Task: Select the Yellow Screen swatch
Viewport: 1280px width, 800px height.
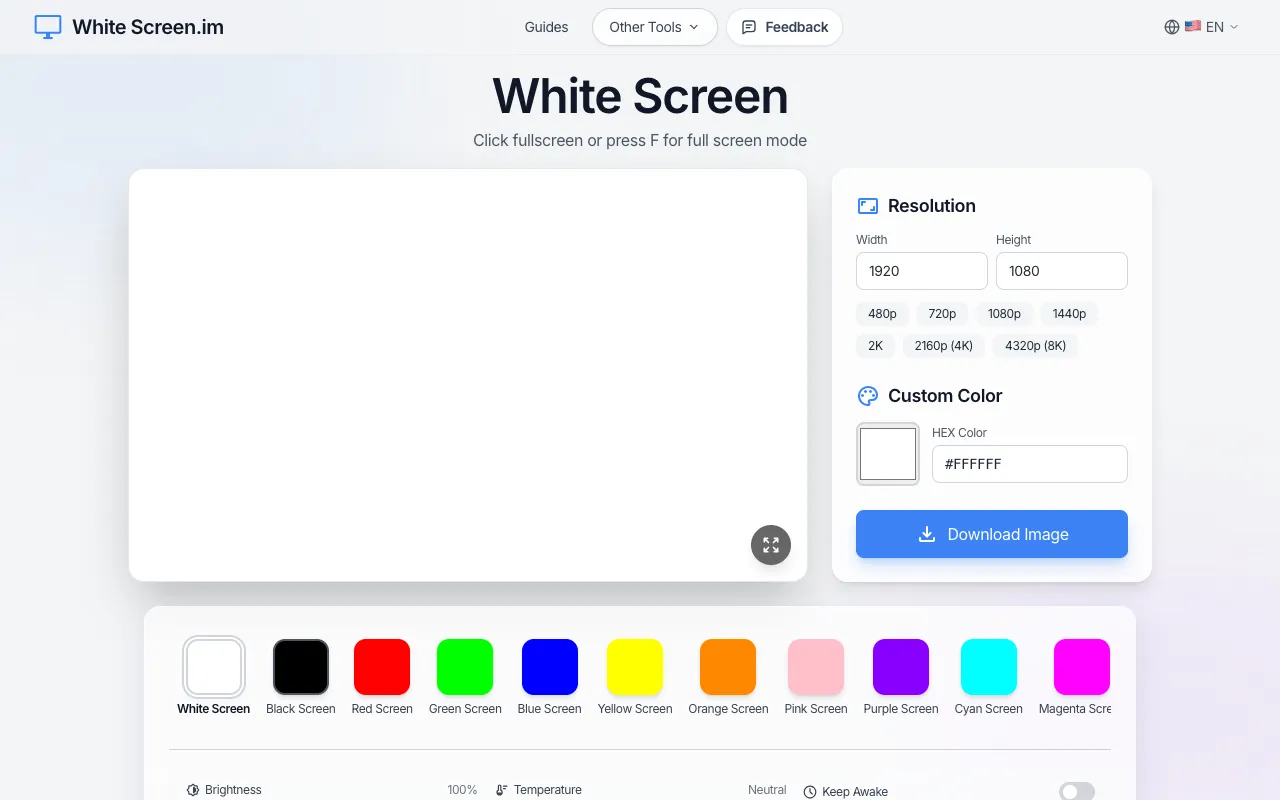Action: [635, 667]
